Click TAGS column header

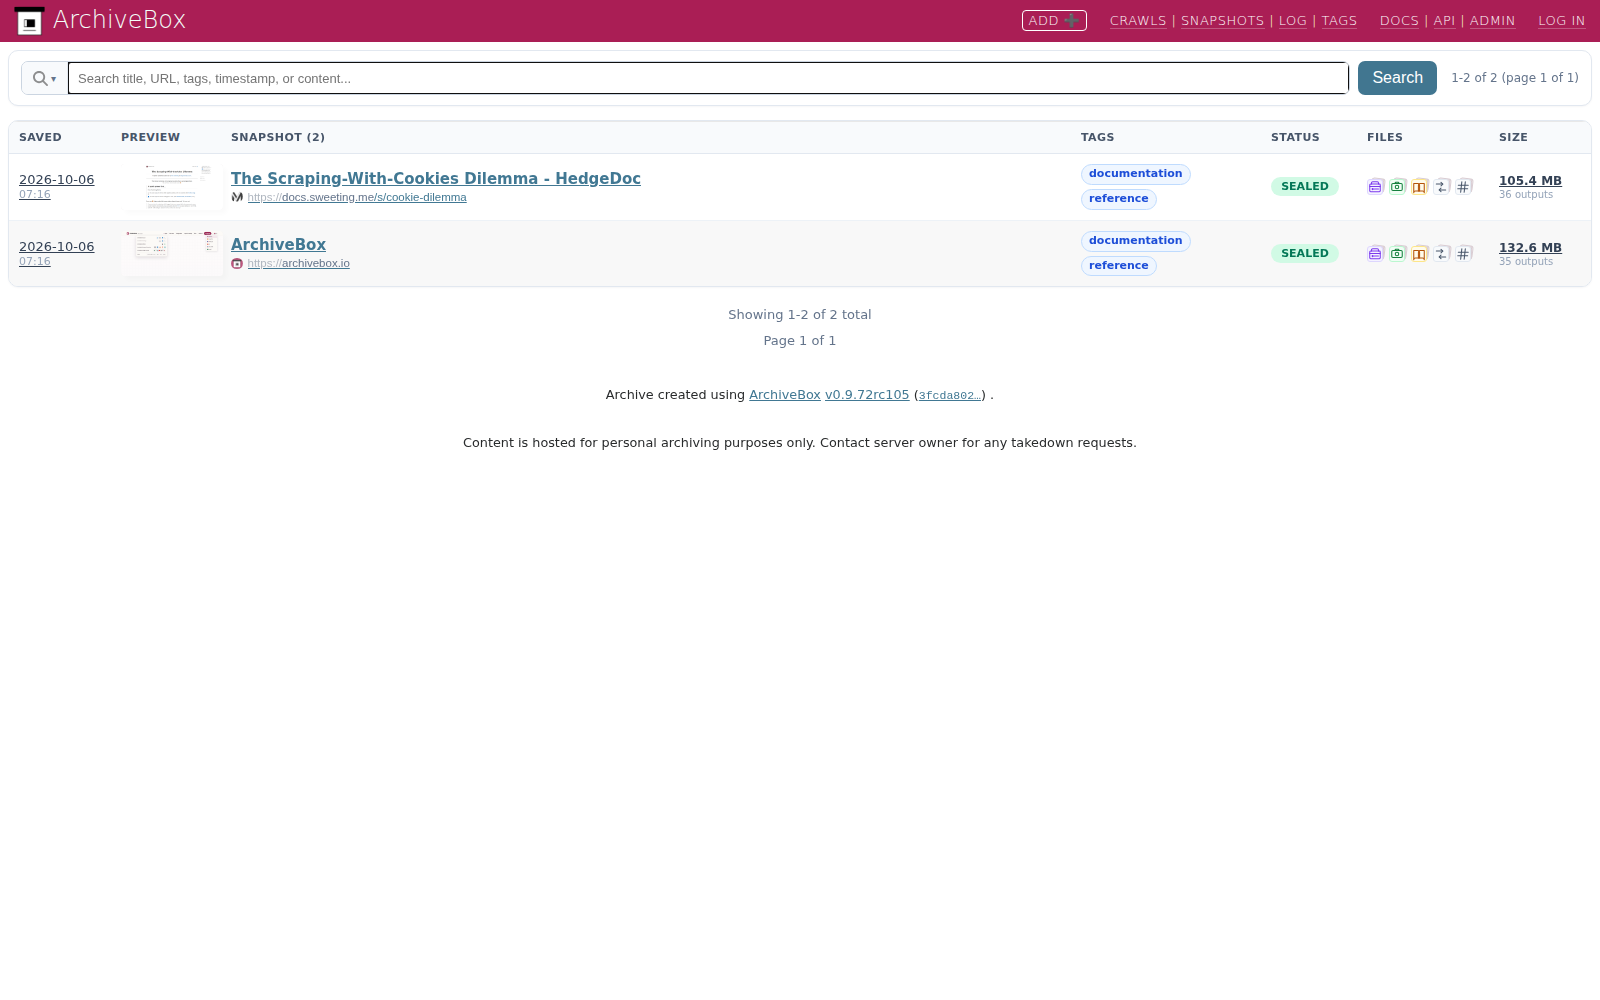click(1097, 138)
